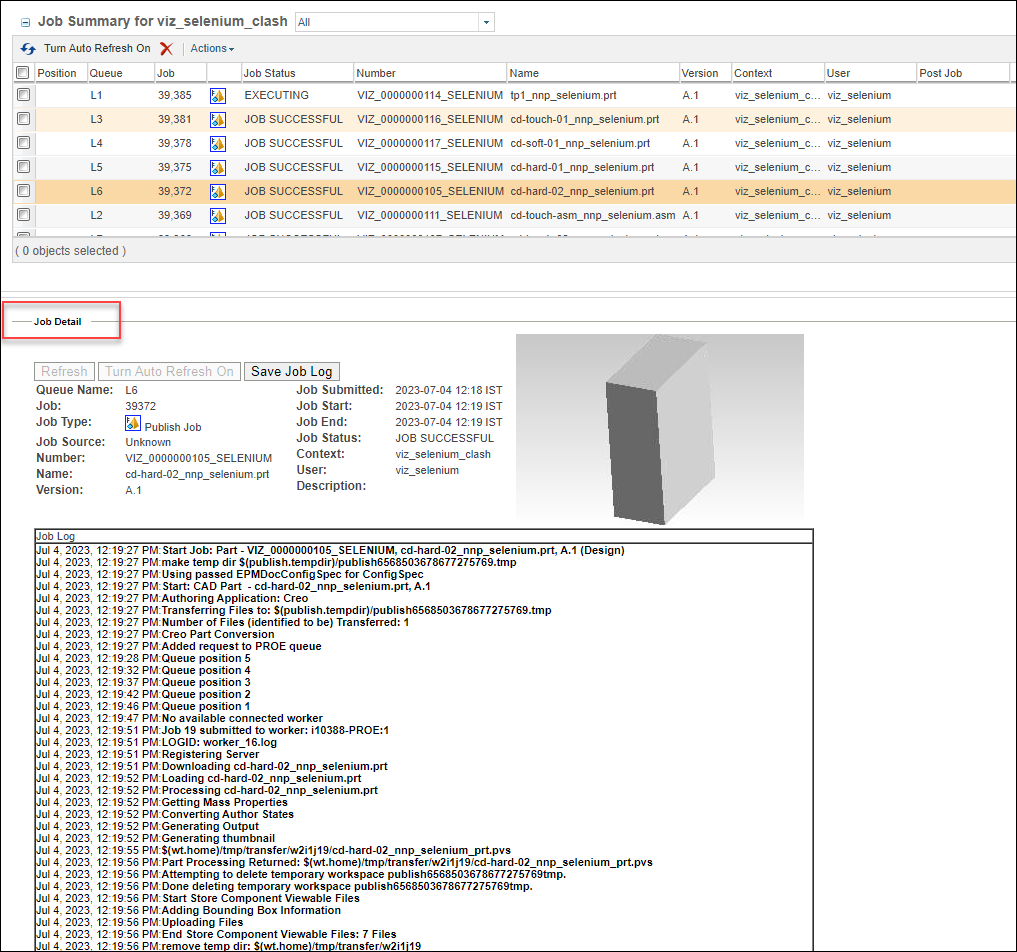Click Job Status value JOB SUCCESSFUL in detail
Screen dimensions: 1017x952
coord(444,438)
